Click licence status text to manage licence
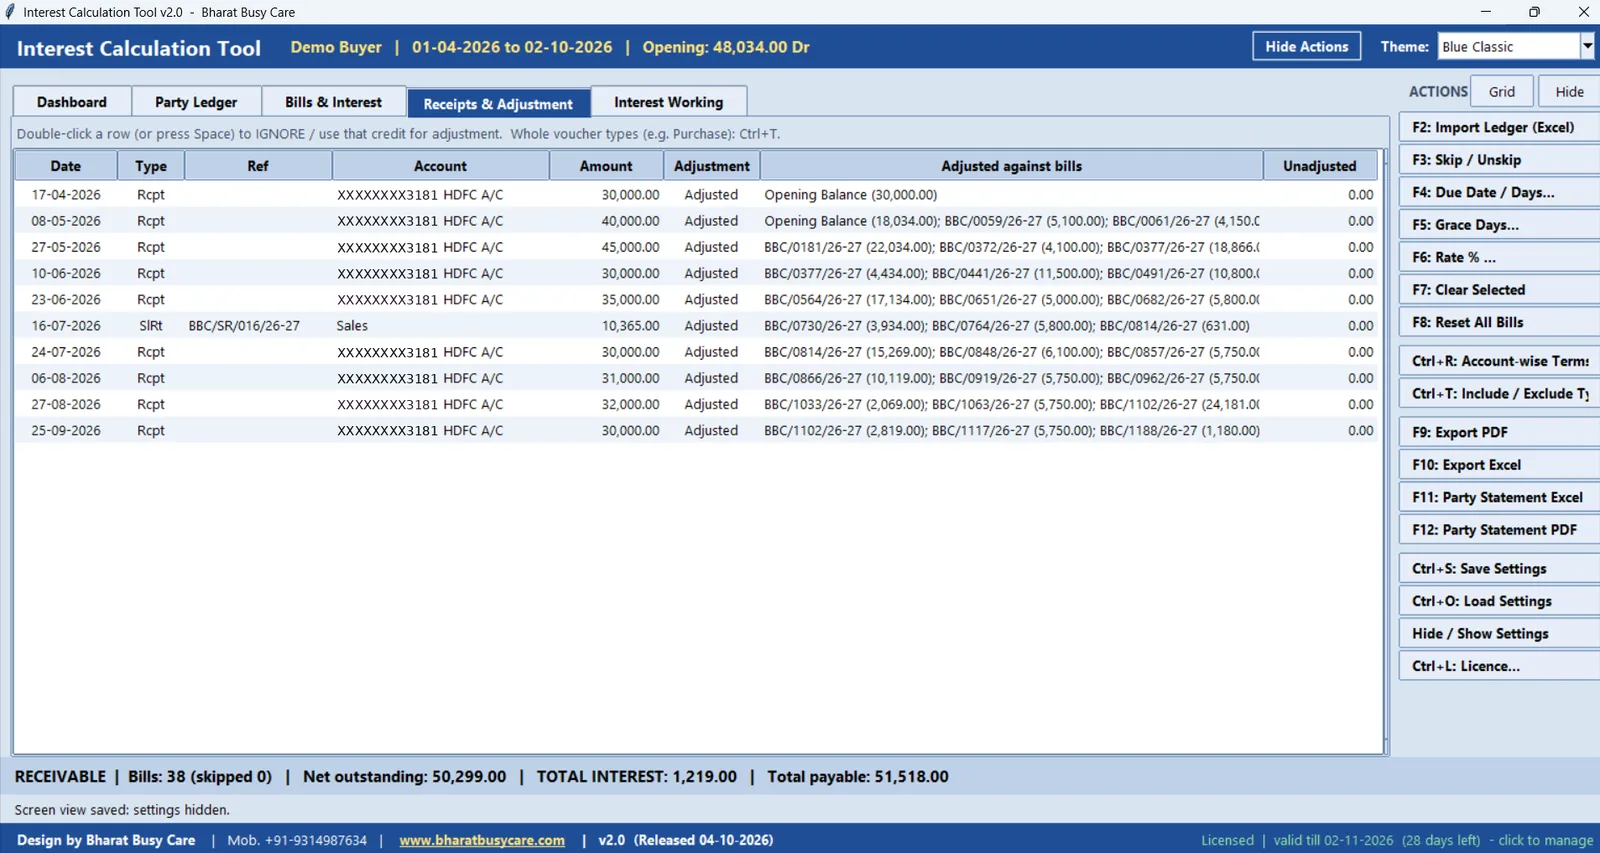The width and height of the screenshot is (1600, 853). pos(1397,840)
